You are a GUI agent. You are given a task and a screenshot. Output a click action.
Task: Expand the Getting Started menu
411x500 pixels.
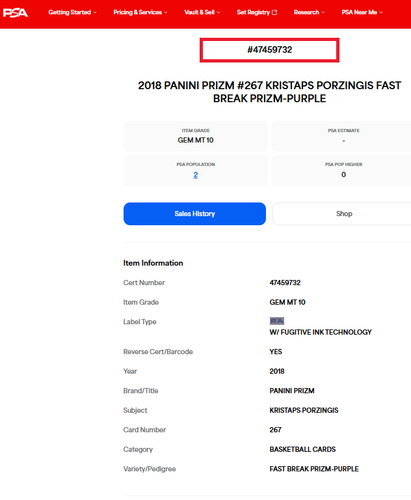pyautogui.click(x=72, y=12)
